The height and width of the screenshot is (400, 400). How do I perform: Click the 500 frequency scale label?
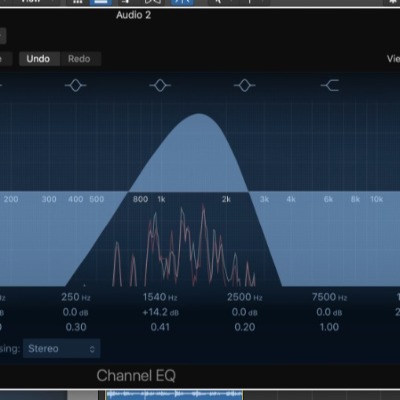point(97,199)
